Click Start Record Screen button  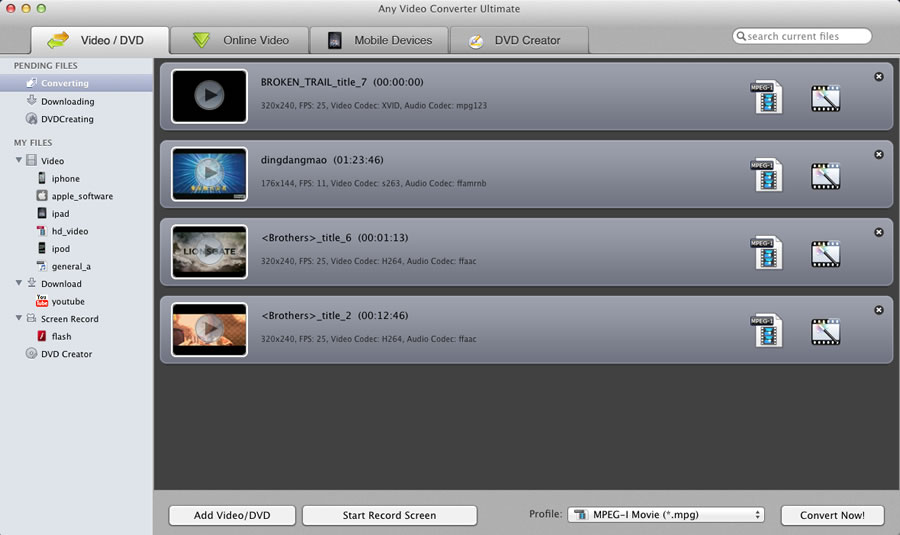coord(390,515)
